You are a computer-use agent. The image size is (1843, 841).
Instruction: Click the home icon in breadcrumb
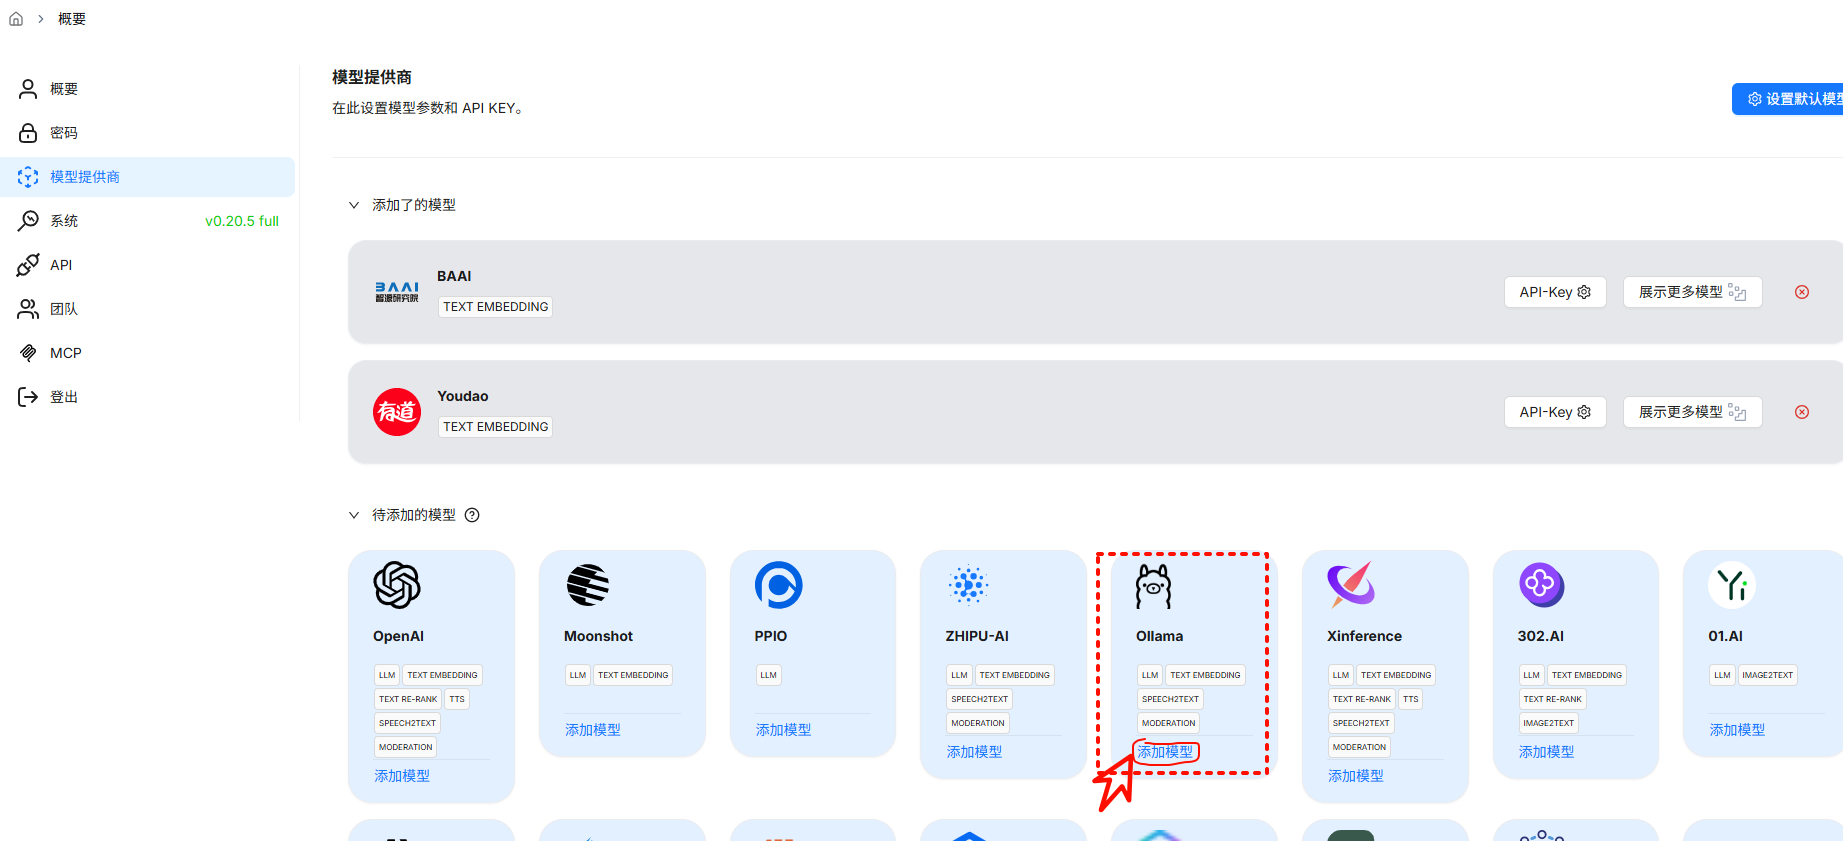(16, 19)
